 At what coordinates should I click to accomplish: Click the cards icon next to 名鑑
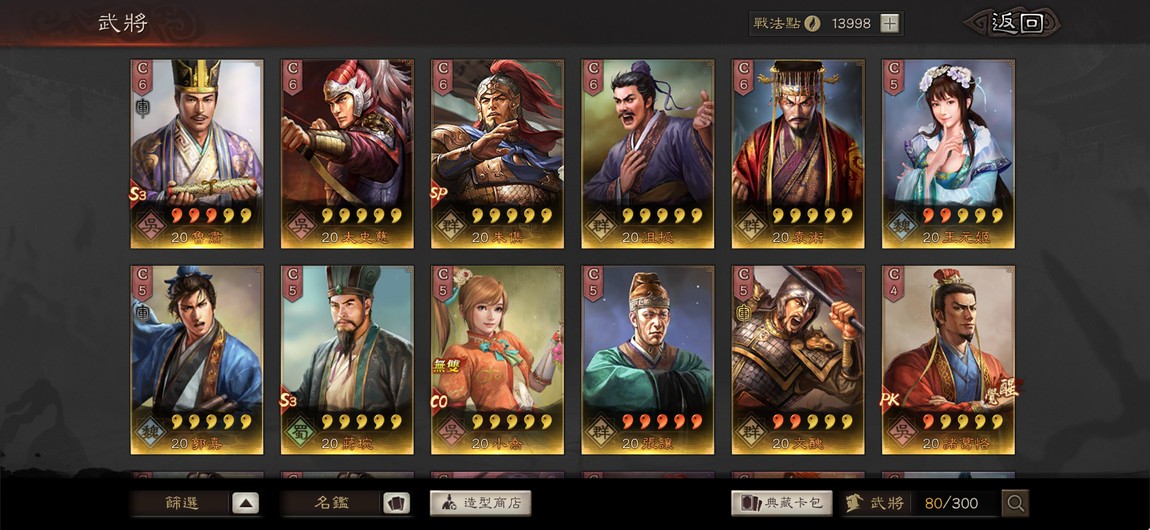tap(396, 503)
